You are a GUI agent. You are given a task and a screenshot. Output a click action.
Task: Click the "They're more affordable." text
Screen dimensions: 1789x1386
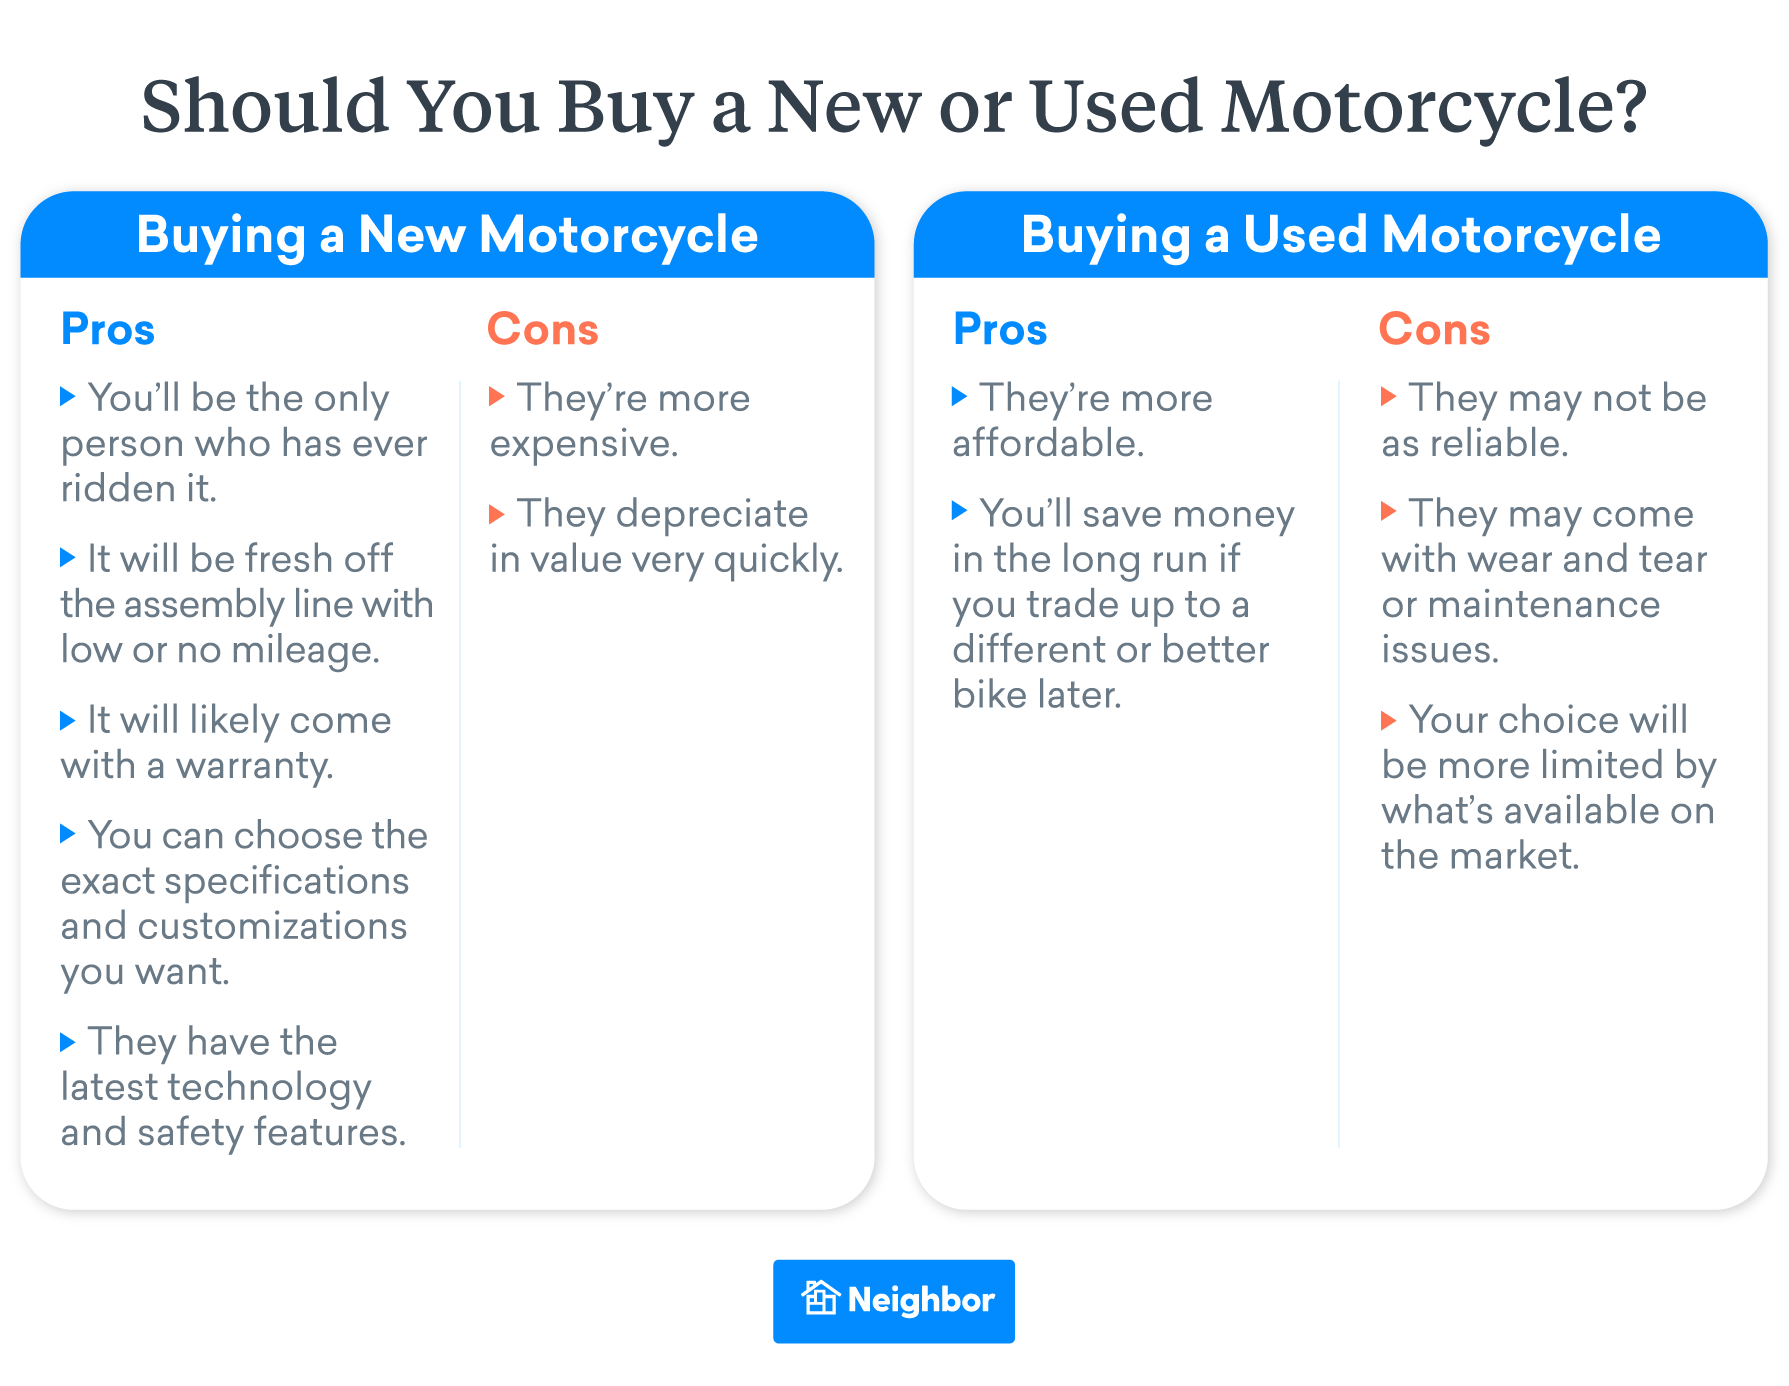point(1082,420)
